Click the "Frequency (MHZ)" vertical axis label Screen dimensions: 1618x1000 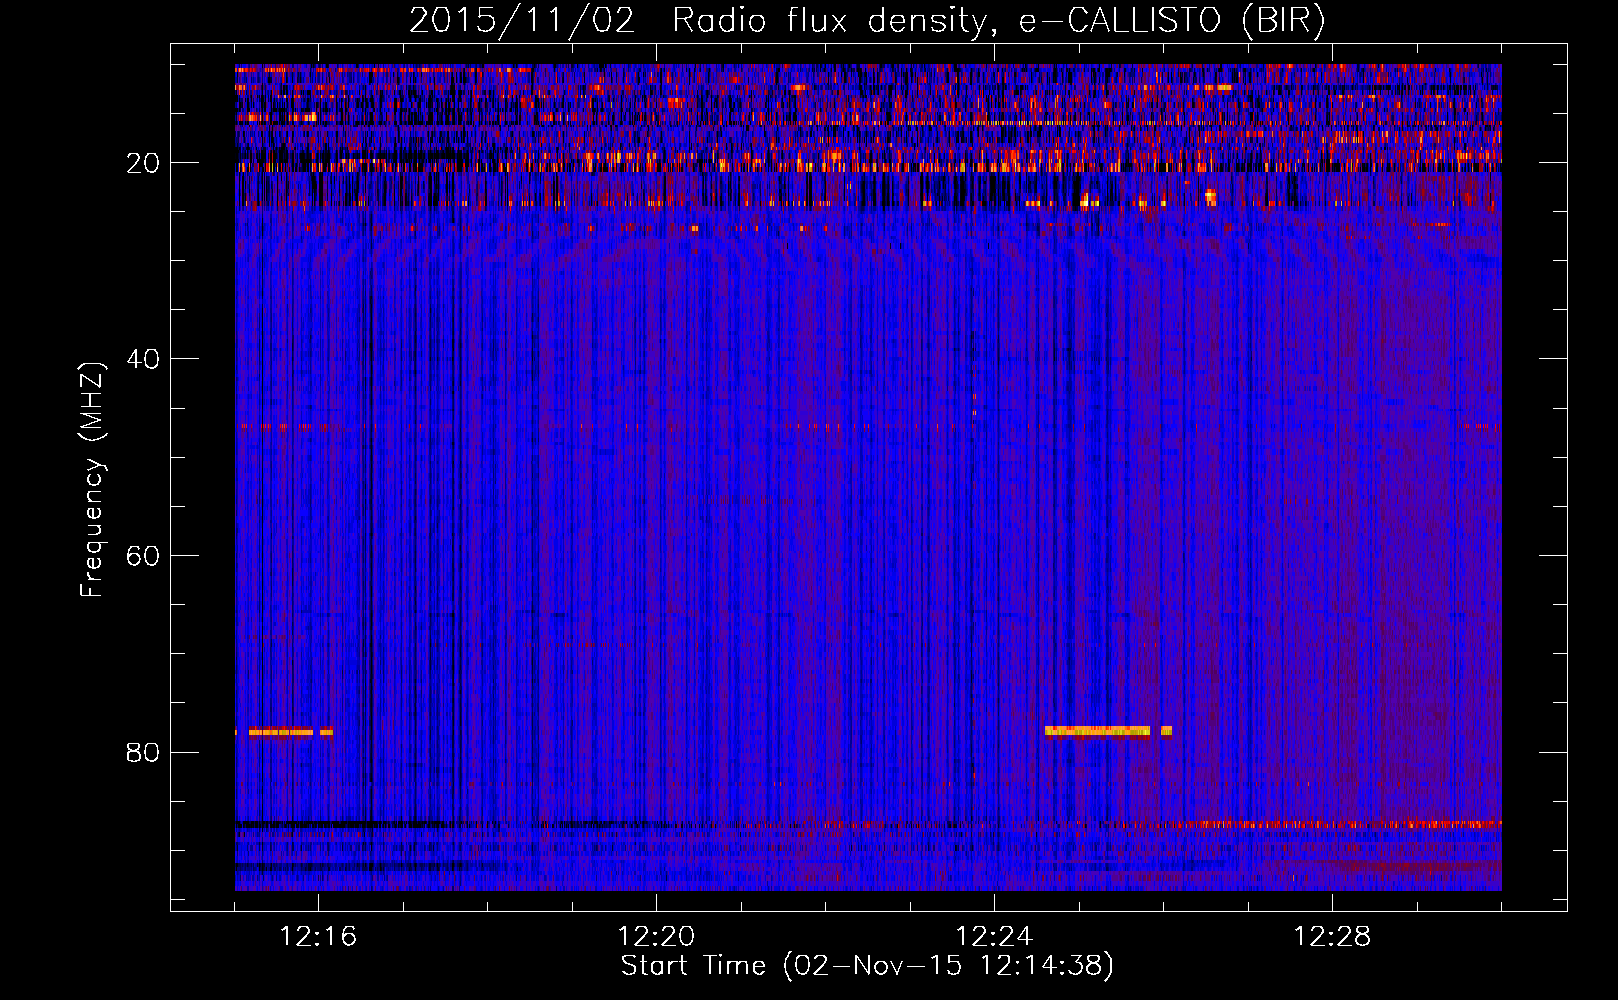tap(92, 480)
